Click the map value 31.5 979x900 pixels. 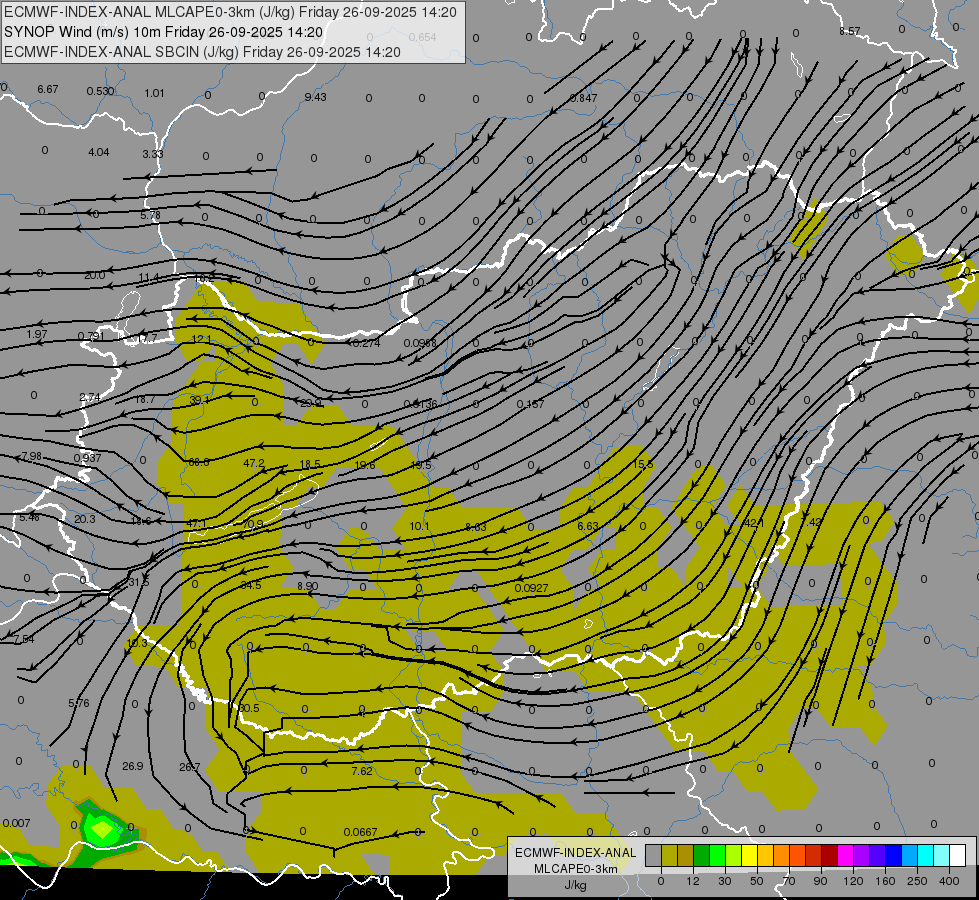tap(139, 582)
